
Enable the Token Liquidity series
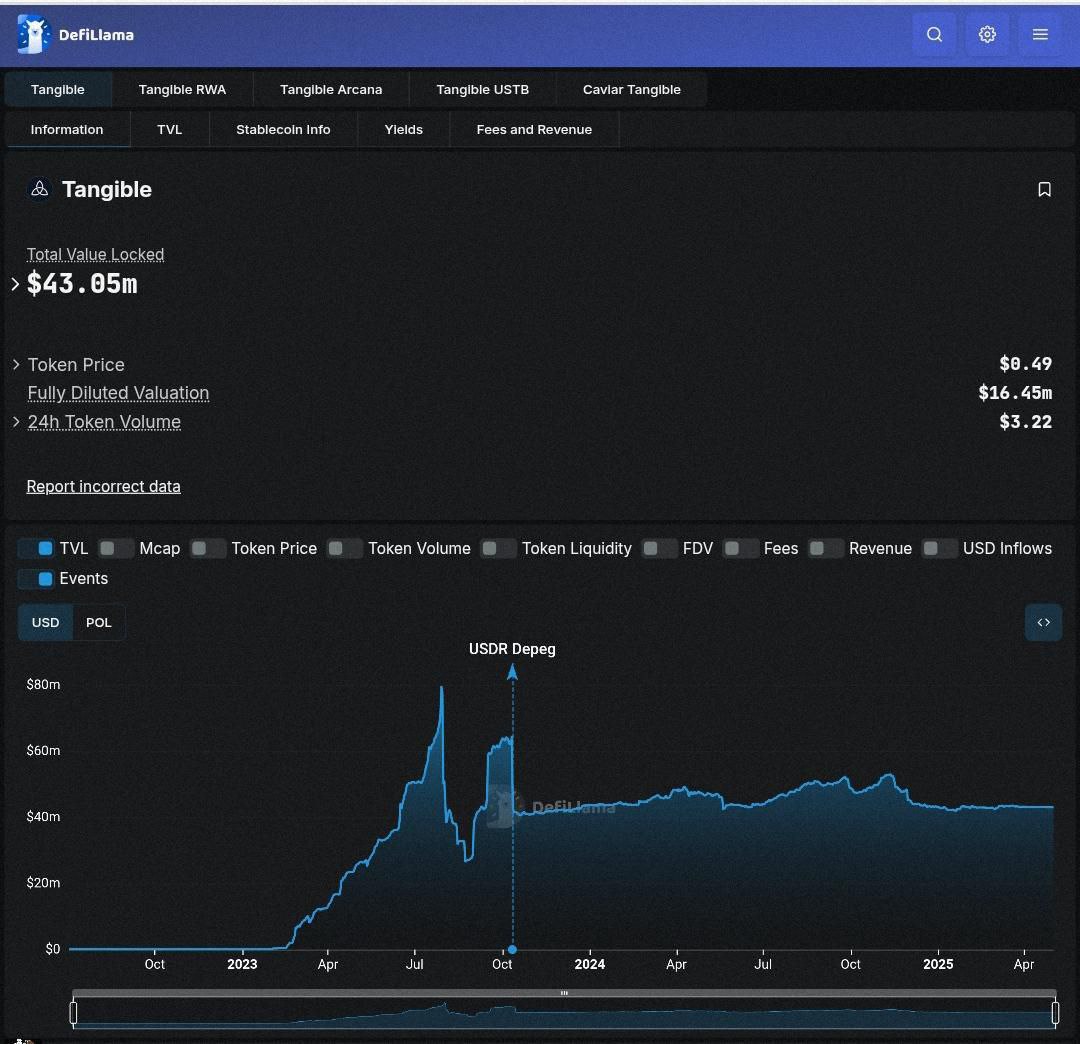pos(499,549)
